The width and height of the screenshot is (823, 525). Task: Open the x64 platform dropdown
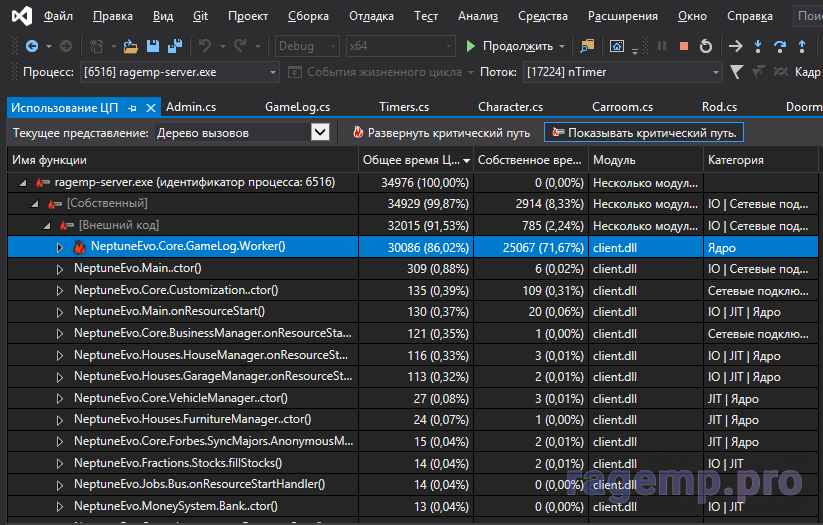pyautogui.click(x=400, y=46)
